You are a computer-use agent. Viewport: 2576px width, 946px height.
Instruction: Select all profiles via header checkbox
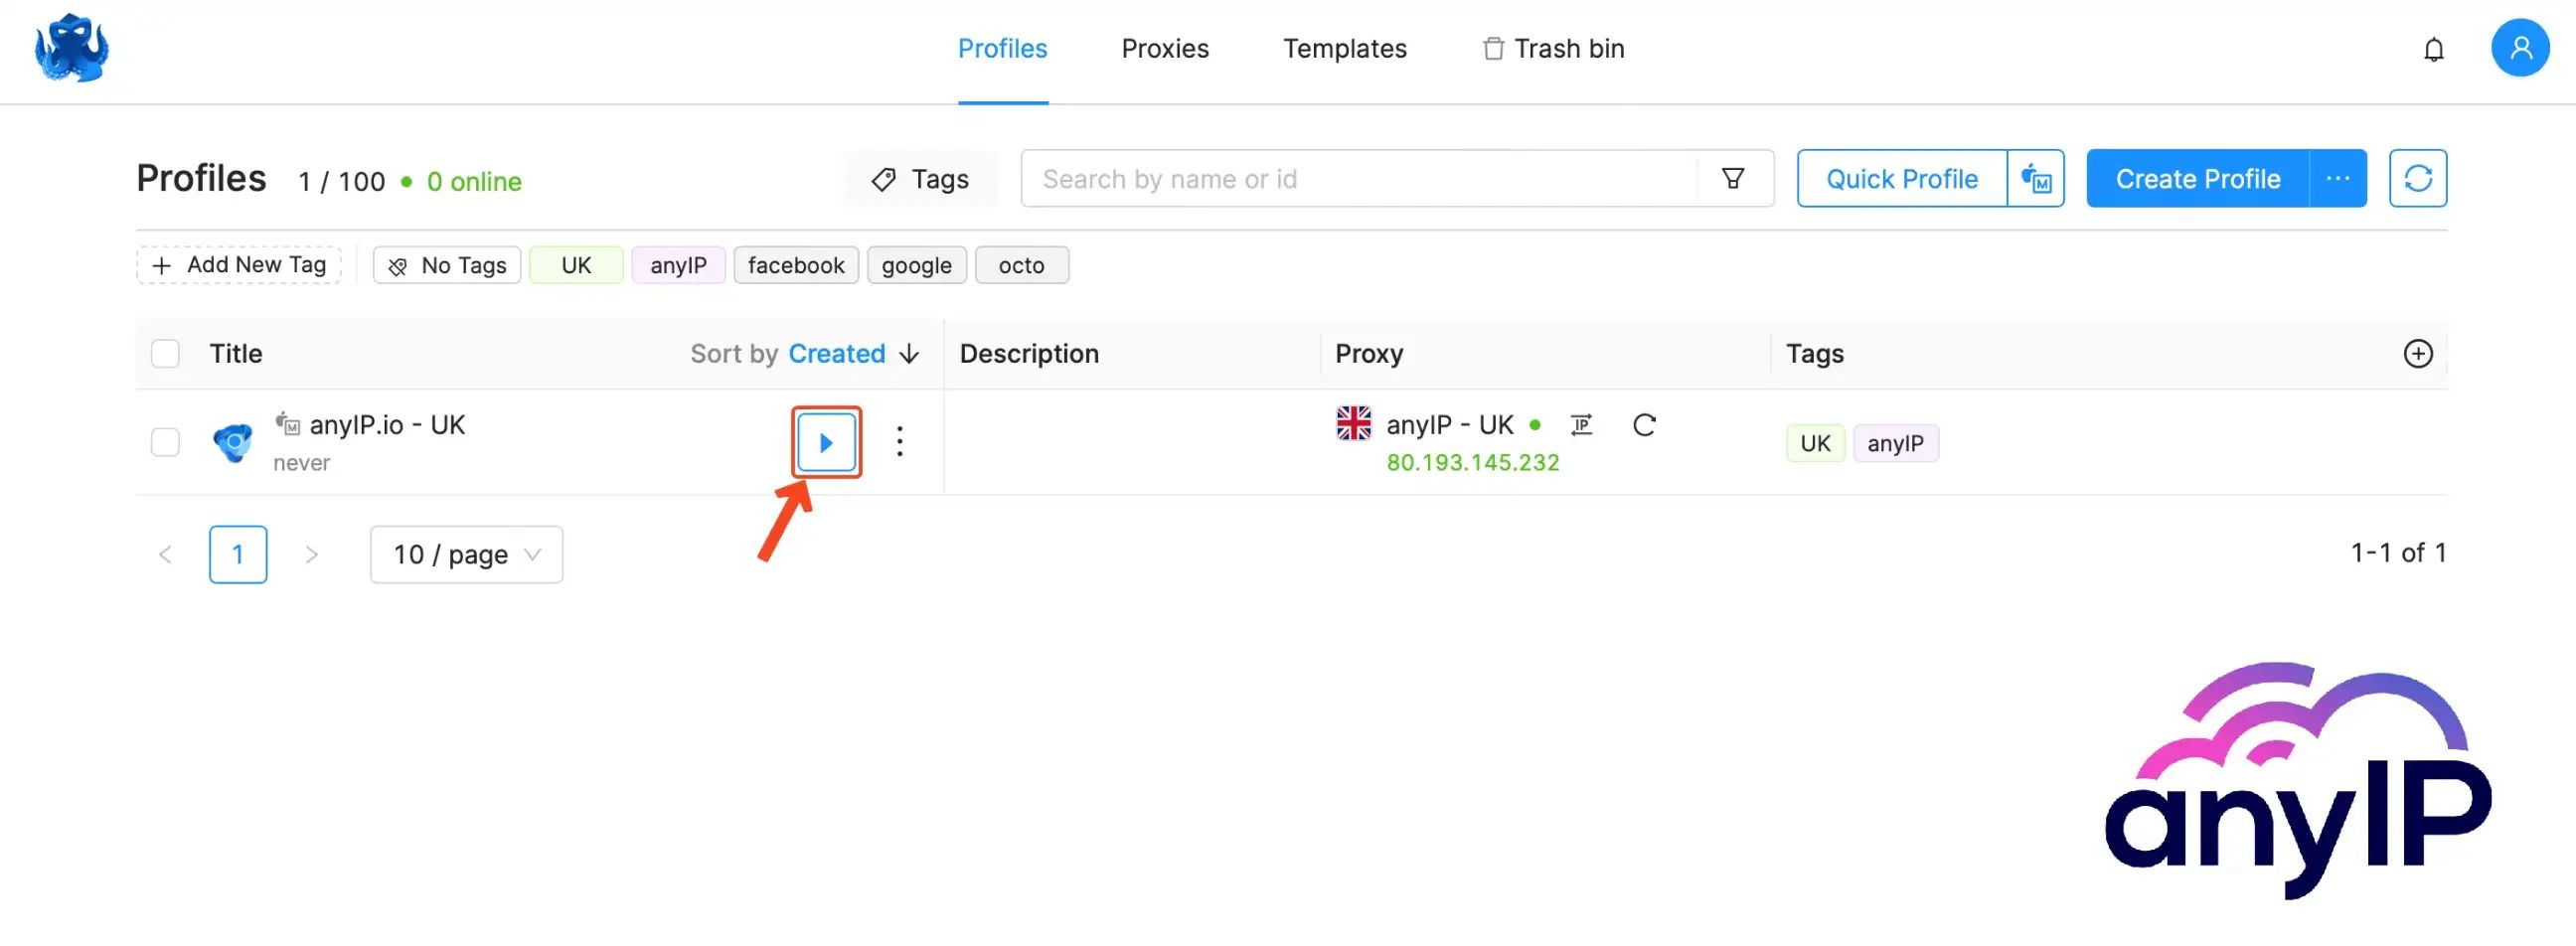point(165,353)
